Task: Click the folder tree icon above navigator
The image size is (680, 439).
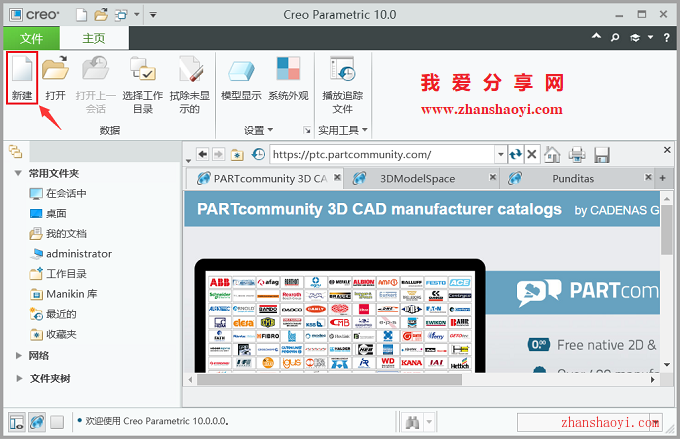Action: (x=15, y=151)
